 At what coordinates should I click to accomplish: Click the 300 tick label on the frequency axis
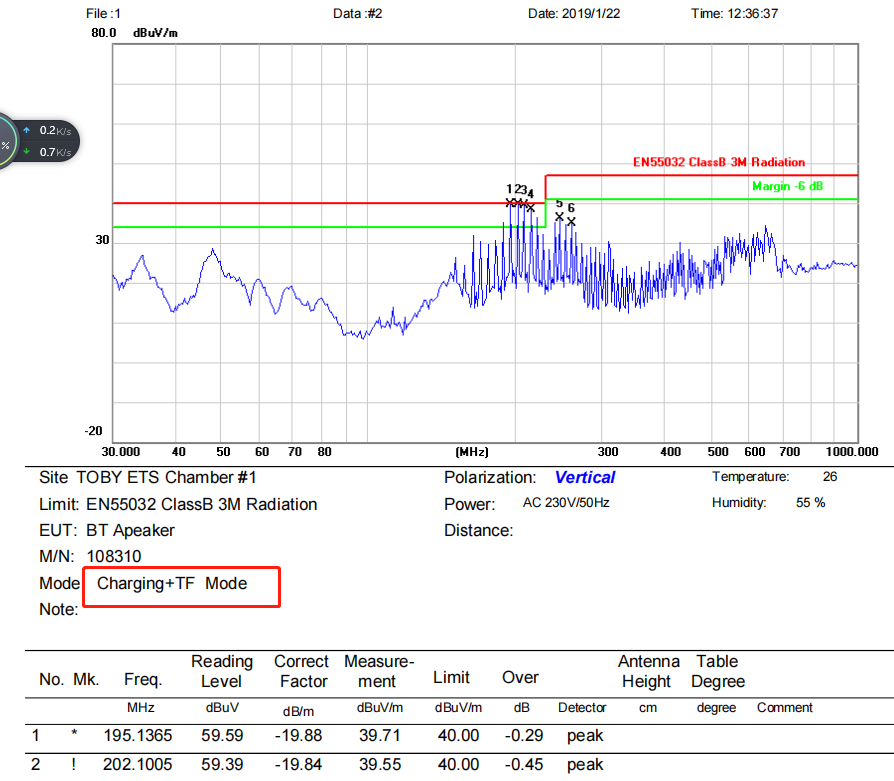click(x=608, y=451)
